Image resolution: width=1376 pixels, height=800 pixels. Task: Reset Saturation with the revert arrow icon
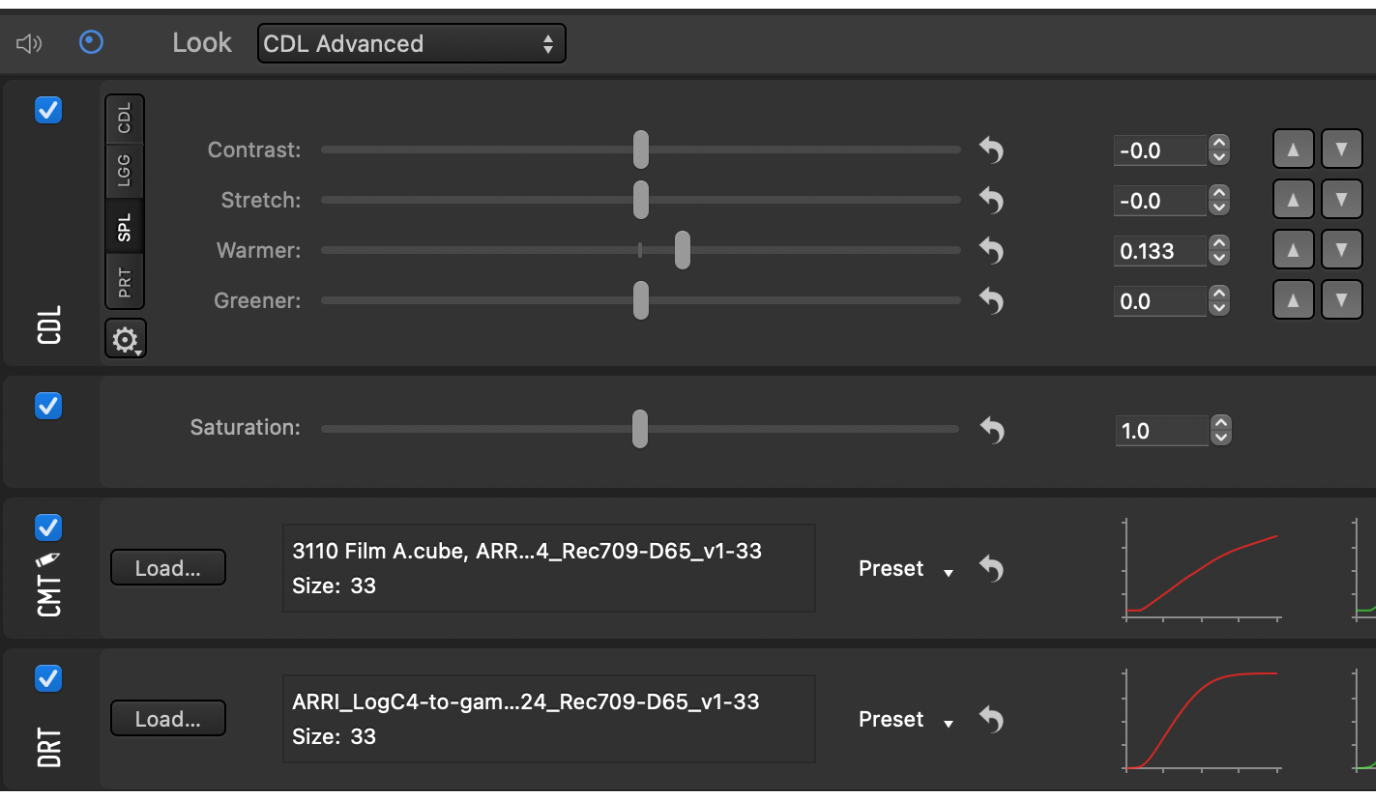click(x=991, y=430)
